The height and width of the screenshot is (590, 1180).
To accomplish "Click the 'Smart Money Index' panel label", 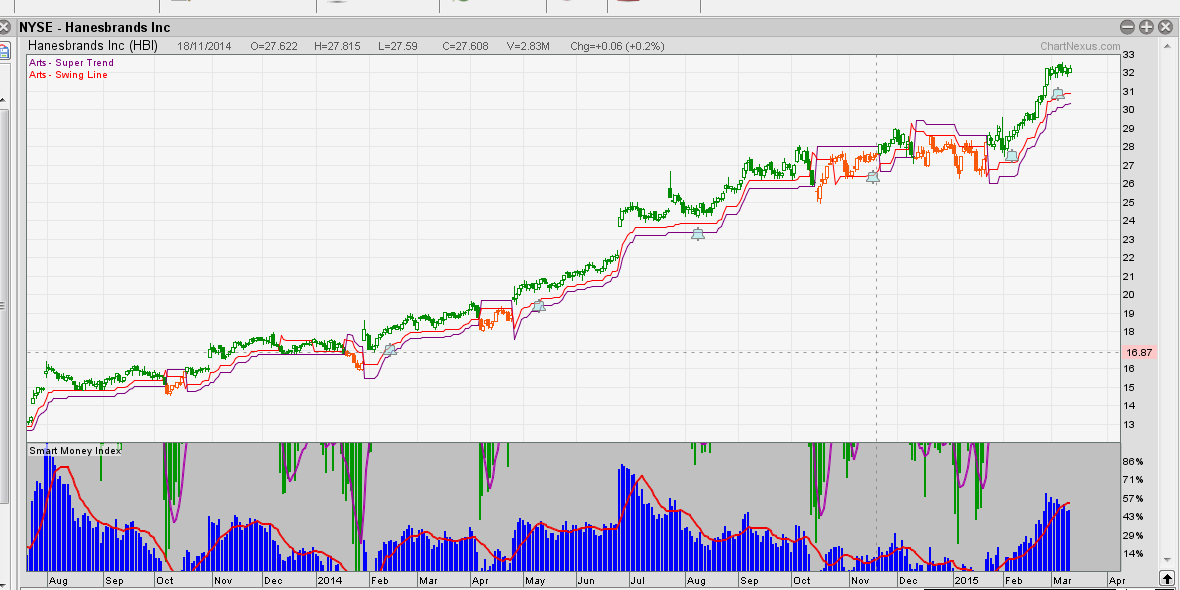I will click(75, 450).
